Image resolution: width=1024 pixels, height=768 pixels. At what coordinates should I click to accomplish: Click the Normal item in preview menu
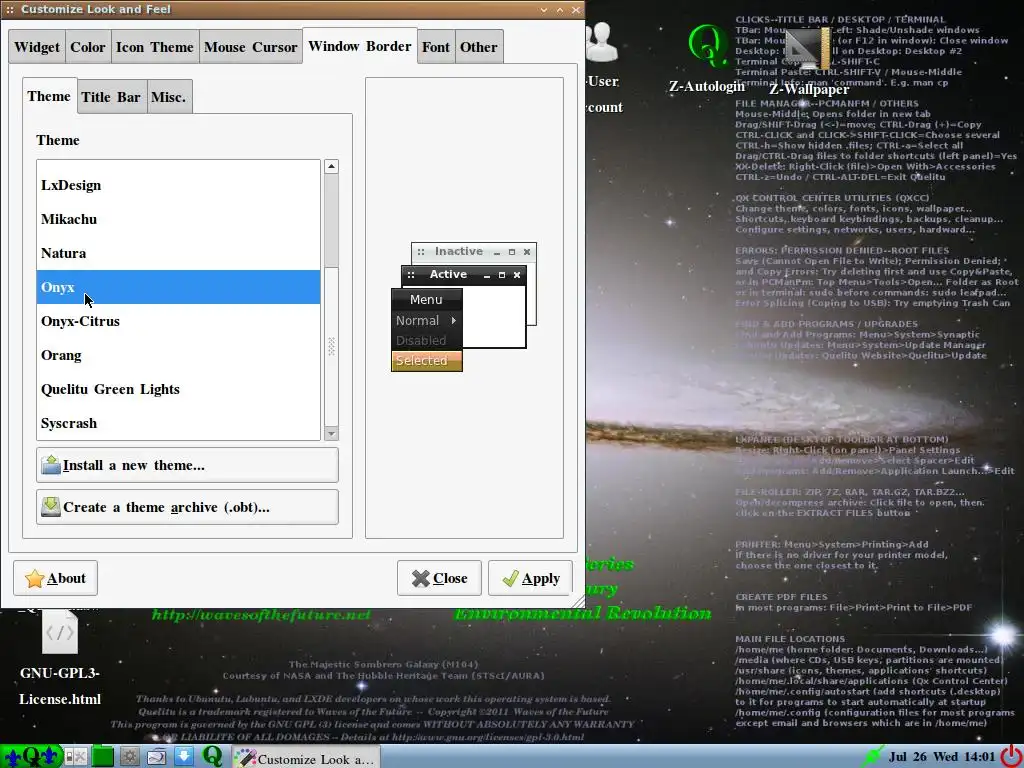(427, 321)
